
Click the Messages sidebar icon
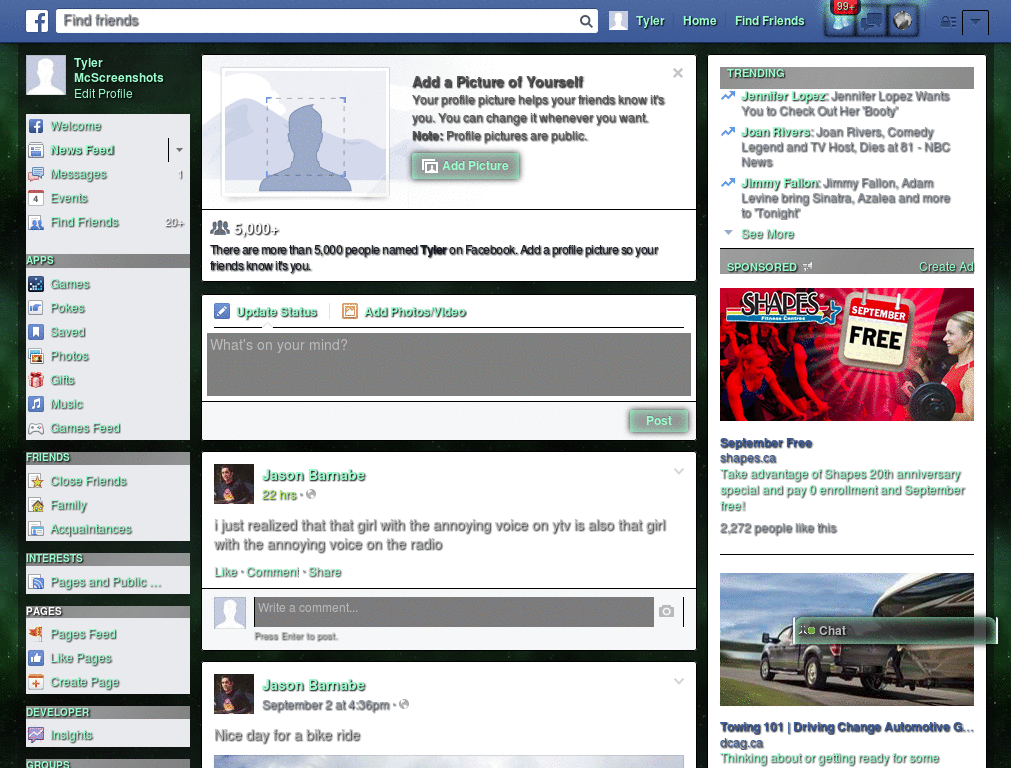tap(36, 174)
